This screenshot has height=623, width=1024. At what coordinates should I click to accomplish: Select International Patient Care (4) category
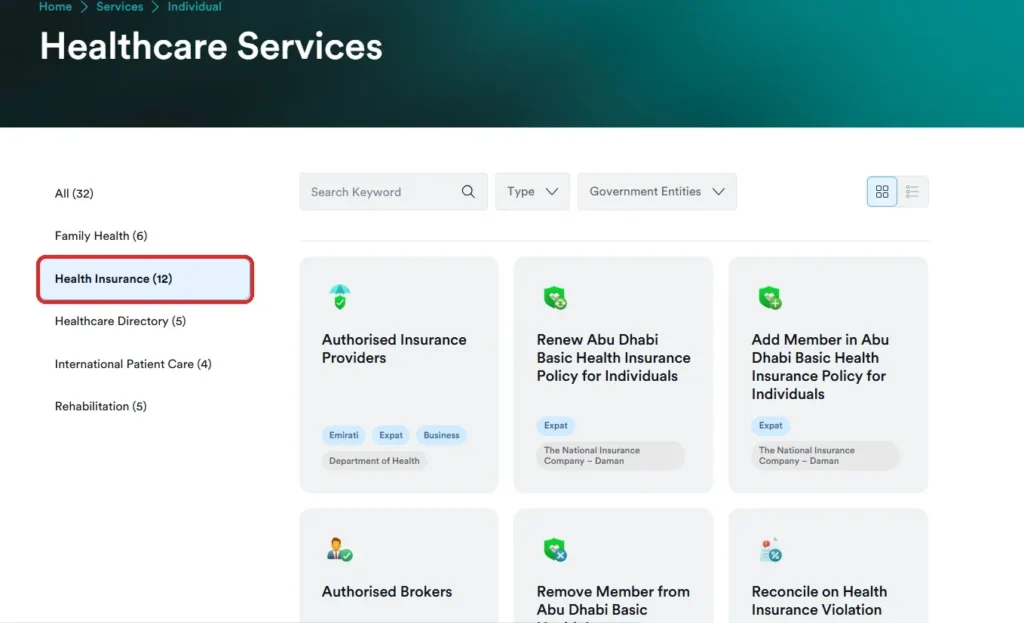tap(133, 364)
